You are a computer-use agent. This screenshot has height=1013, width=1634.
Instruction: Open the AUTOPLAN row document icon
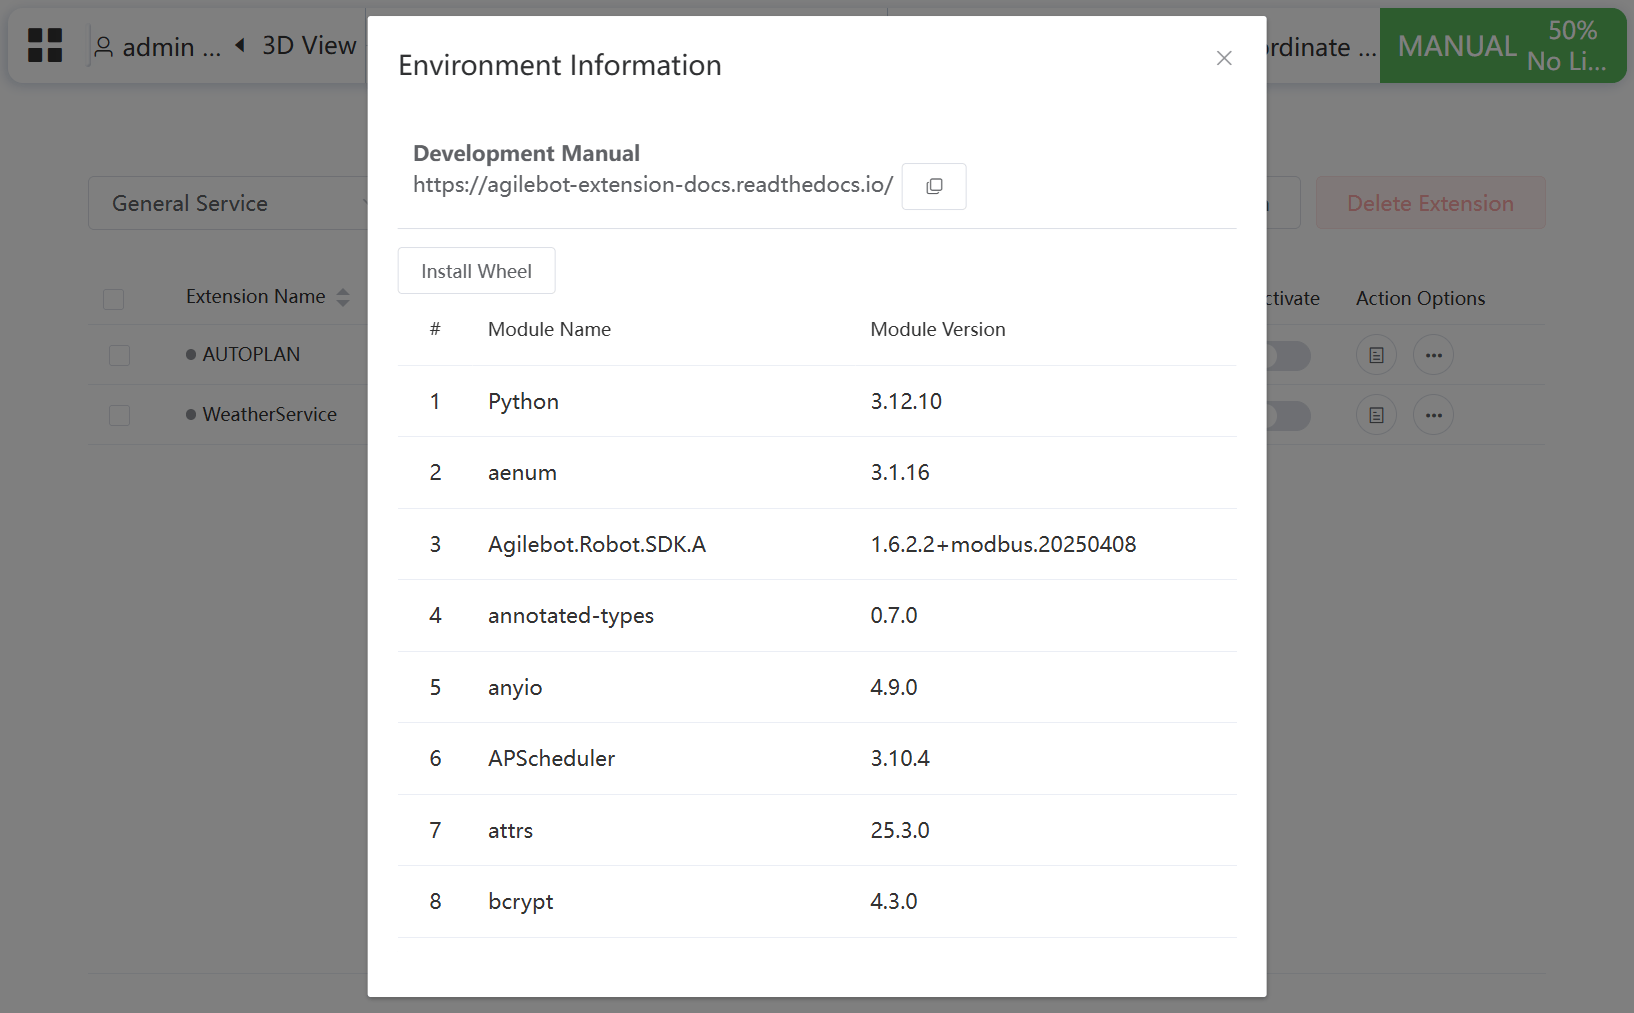[1376, 355]
